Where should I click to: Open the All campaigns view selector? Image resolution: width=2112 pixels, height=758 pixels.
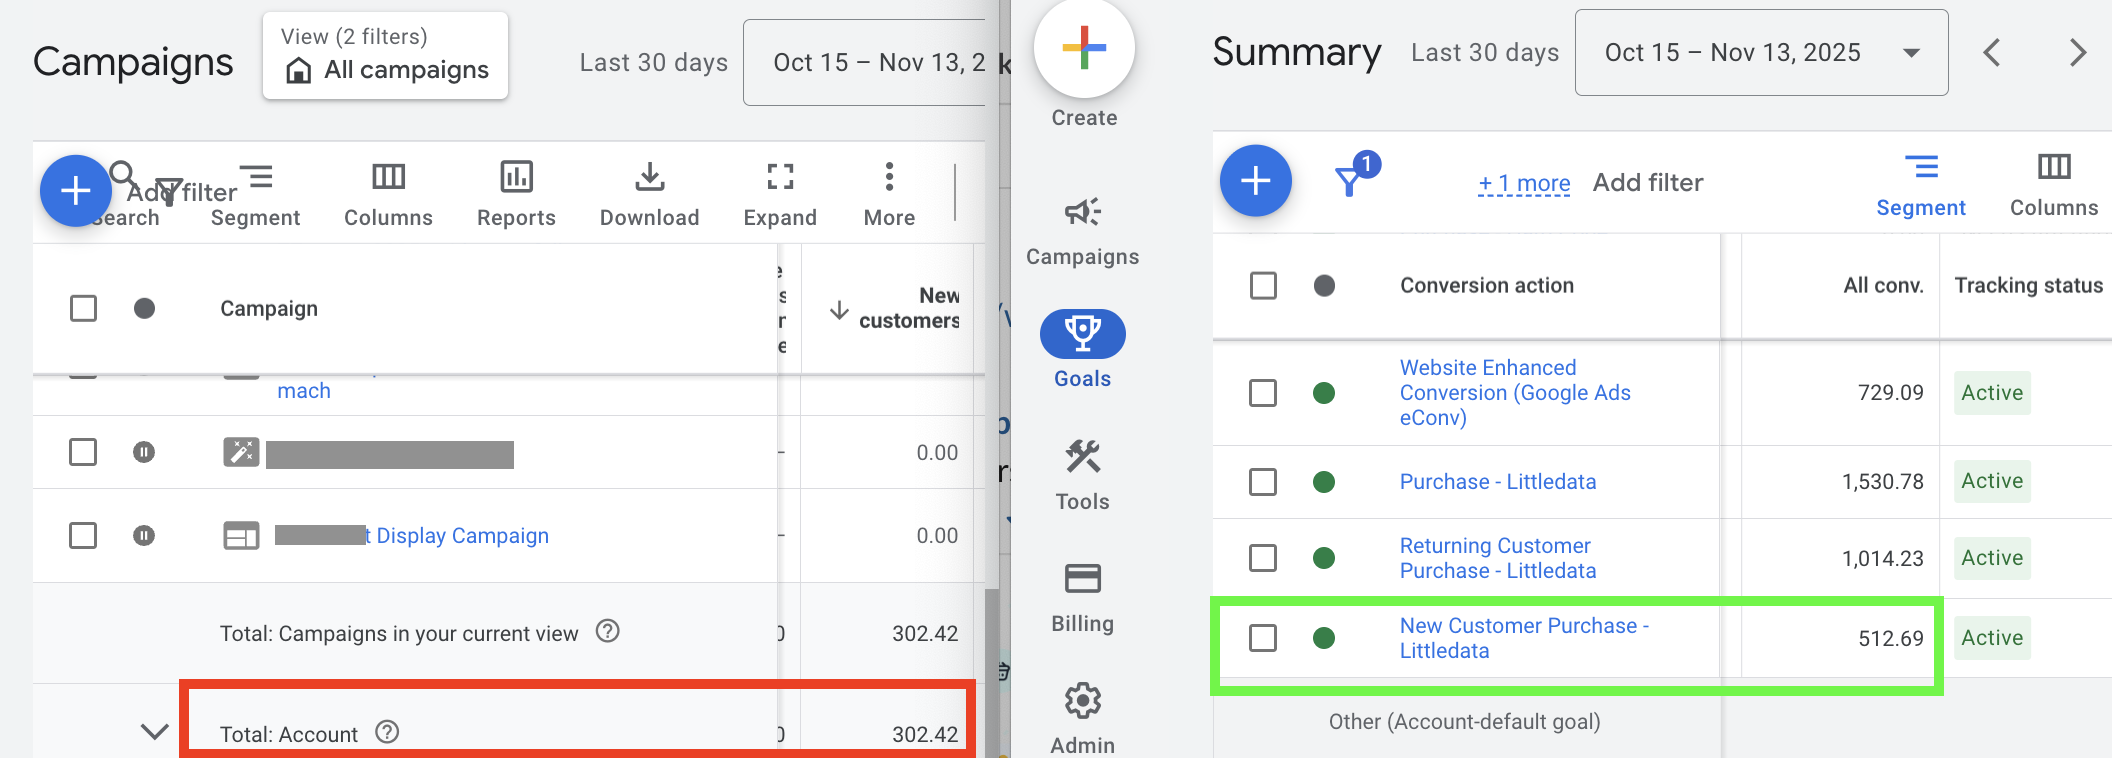pos(385,56)
